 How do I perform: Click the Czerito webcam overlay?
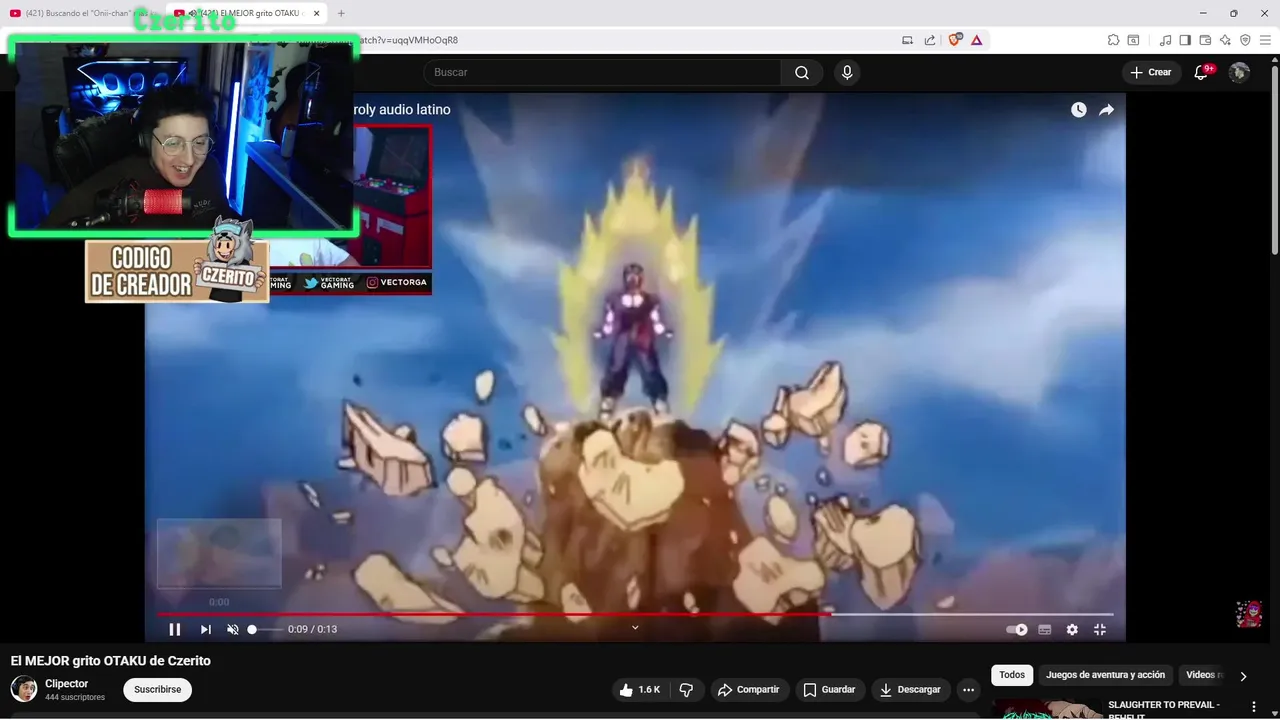point(183,136)
